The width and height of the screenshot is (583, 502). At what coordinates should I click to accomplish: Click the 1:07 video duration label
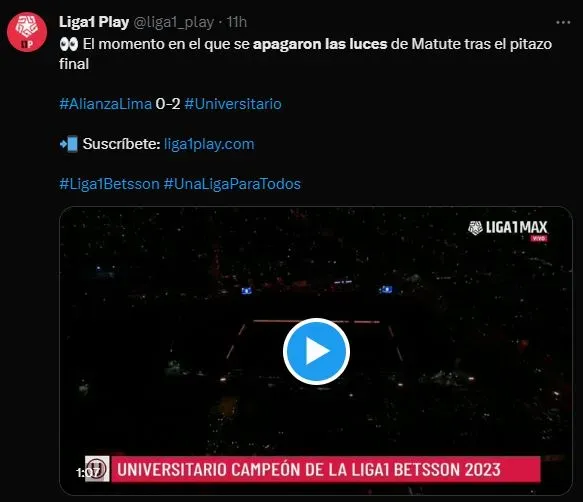click(x=88, y=472)
